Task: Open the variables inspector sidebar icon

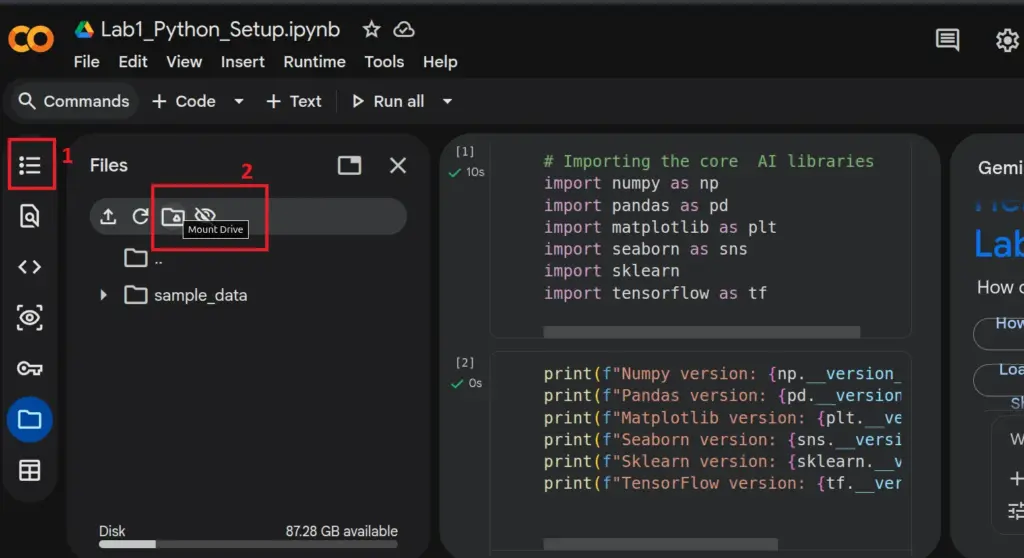Action: (29, 318)
